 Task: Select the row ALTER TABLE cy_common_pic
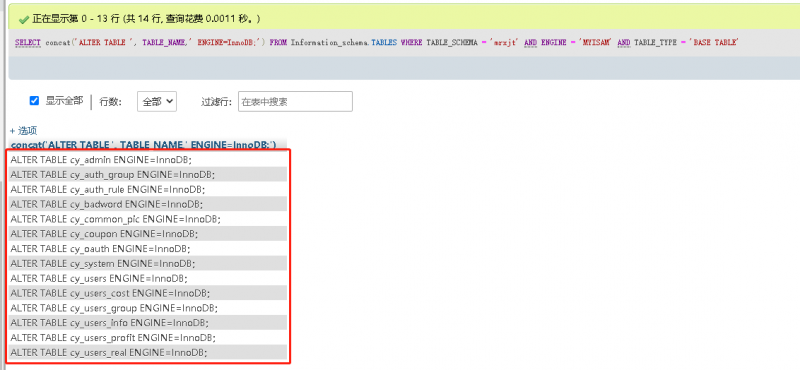[x=148, y=219]
